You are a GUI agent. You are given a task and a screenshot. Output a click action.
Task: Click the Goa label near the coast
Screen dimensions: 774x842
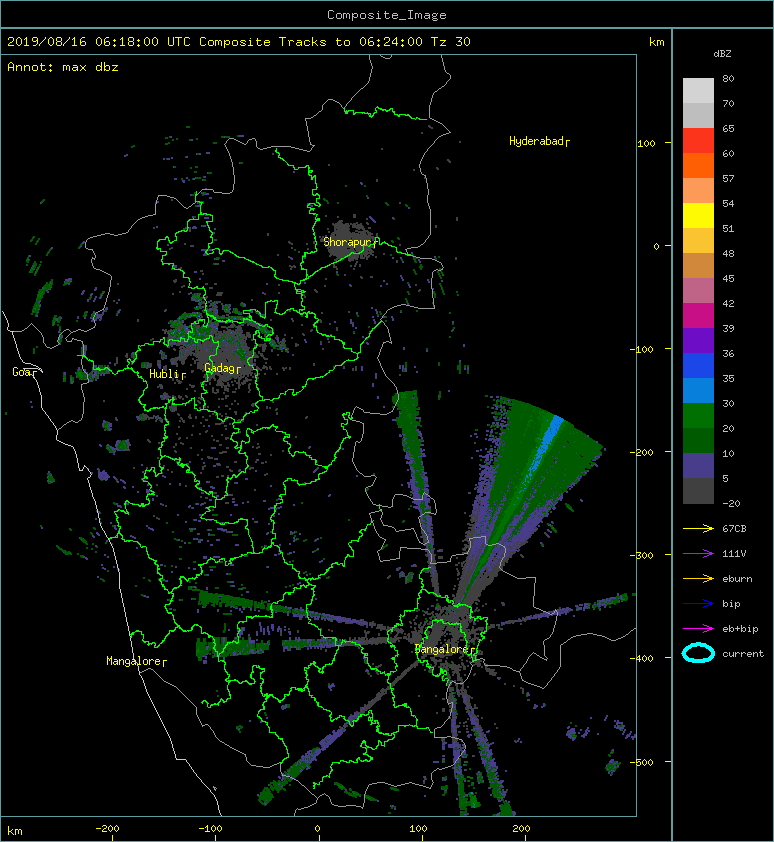click(23, 372)
